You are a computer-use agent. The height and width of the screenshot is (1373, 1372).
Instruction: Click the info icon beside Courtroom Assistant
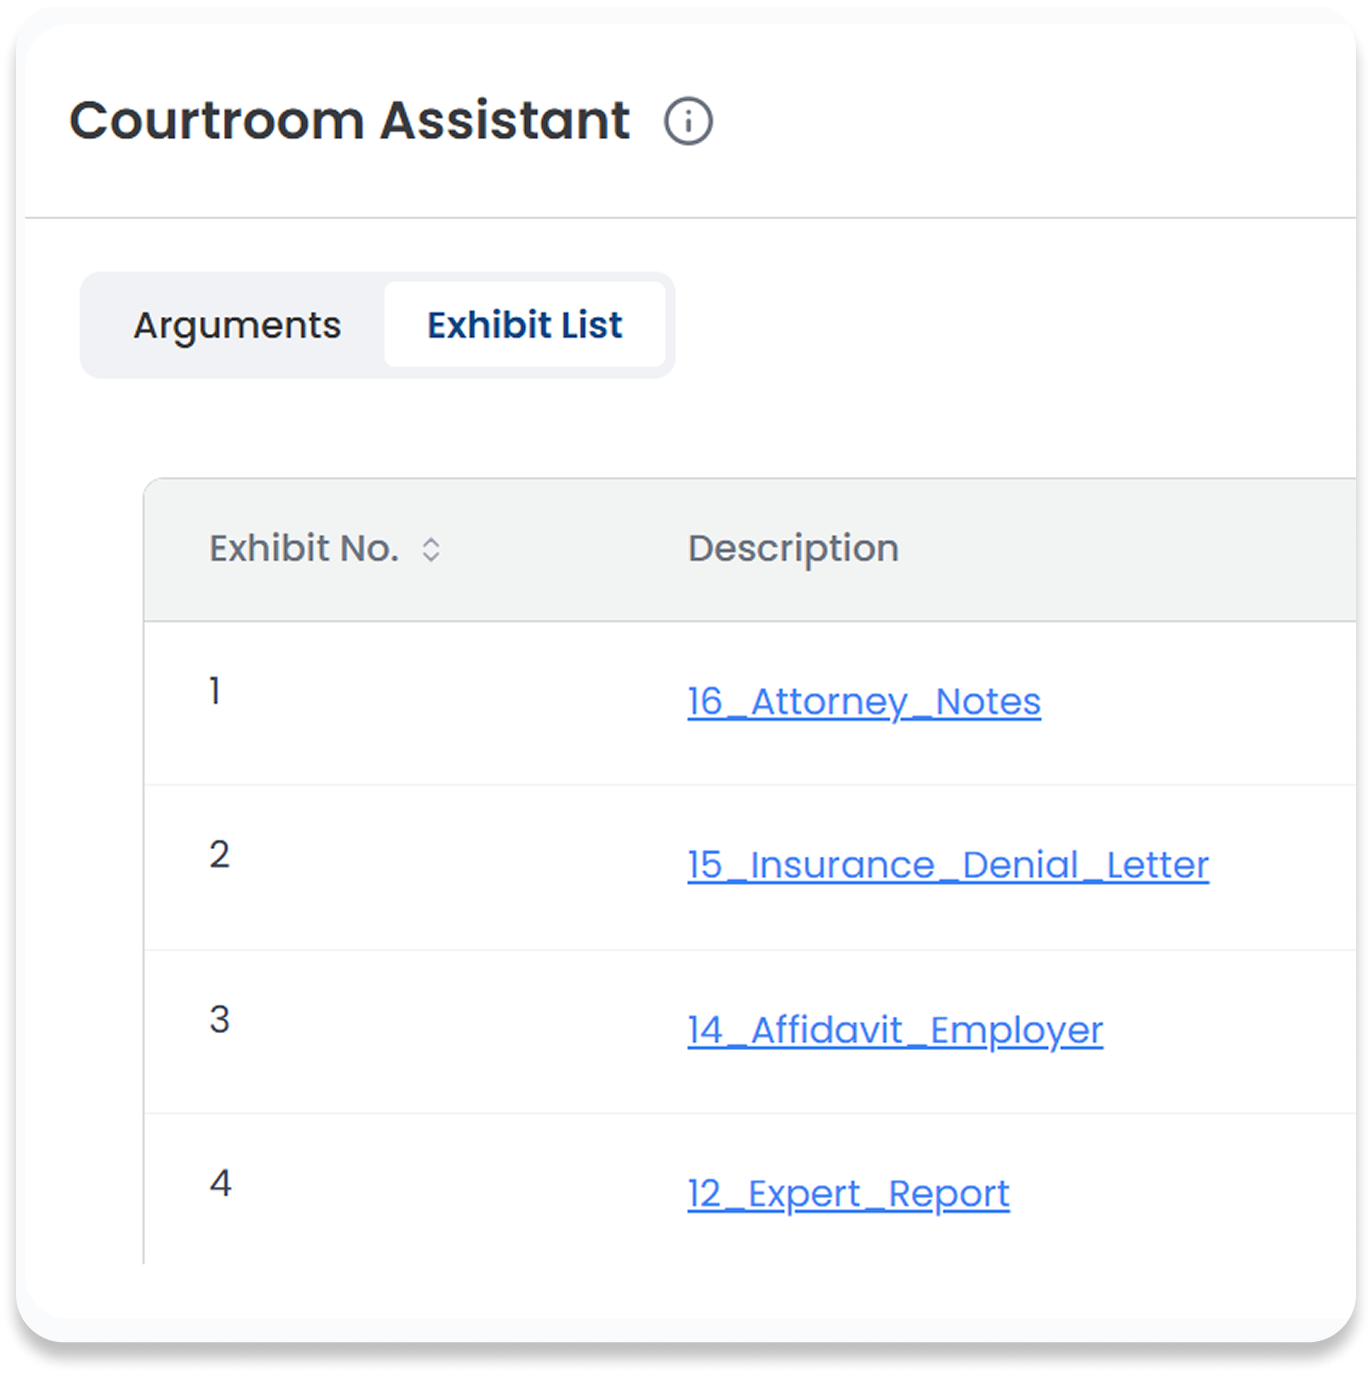[689, 121]
